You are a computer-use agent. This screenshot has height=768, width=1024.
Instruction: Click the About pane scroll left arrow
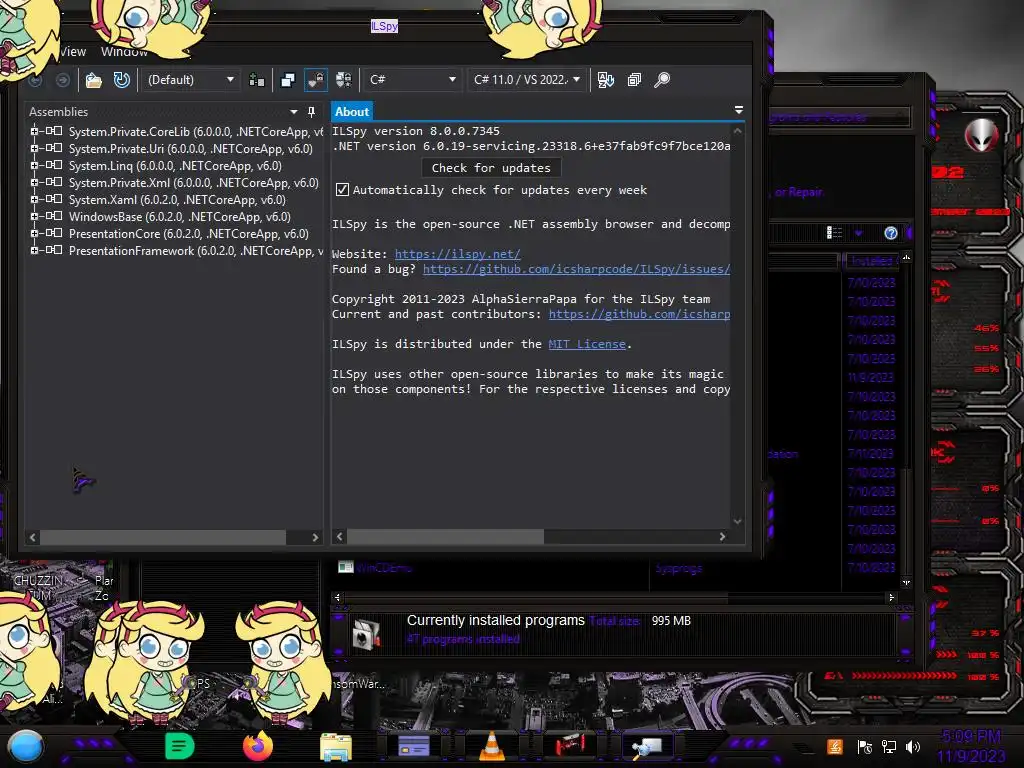click(339, 536)
